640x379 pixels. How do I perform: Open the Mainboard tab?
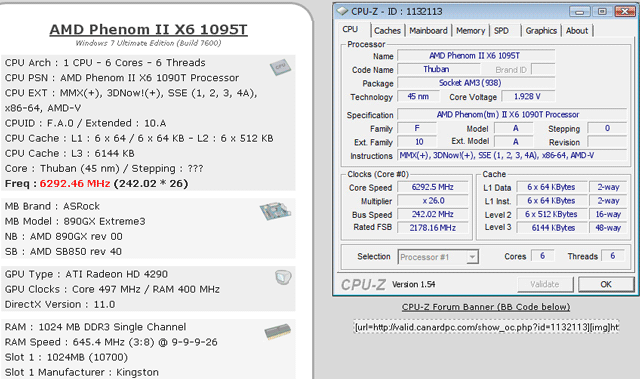point(428,31)
